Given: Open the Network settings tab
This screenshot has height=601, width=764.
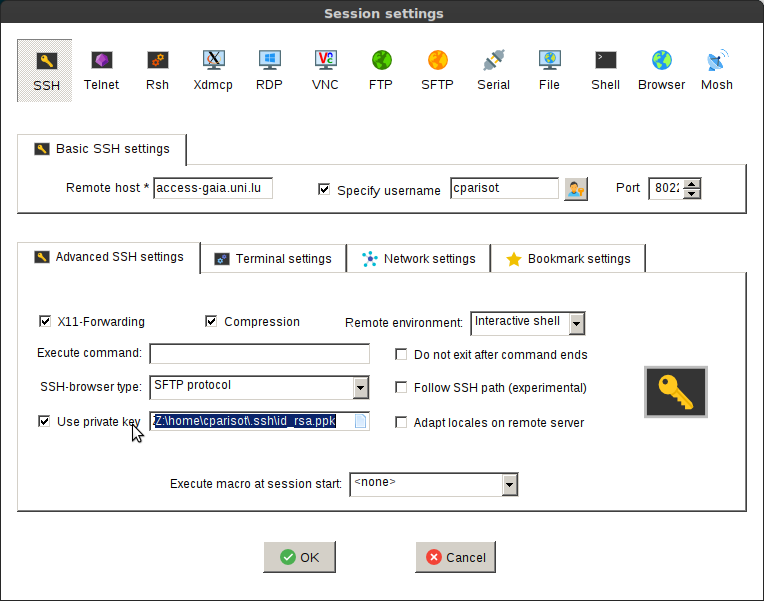Looking at the screenshot, I should 418,259.
